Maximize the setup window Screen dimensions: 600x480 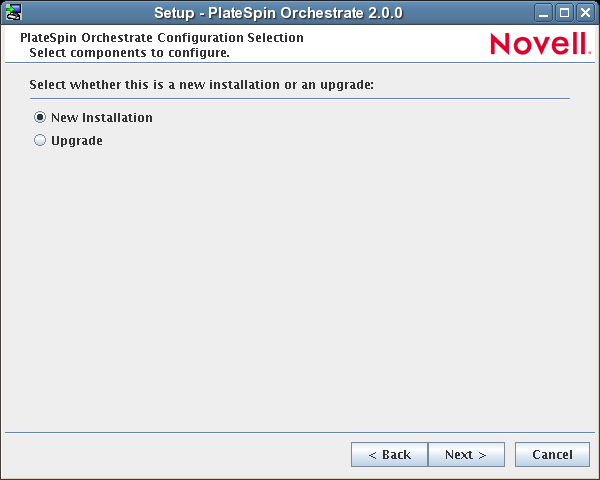[x=564, y=13]
